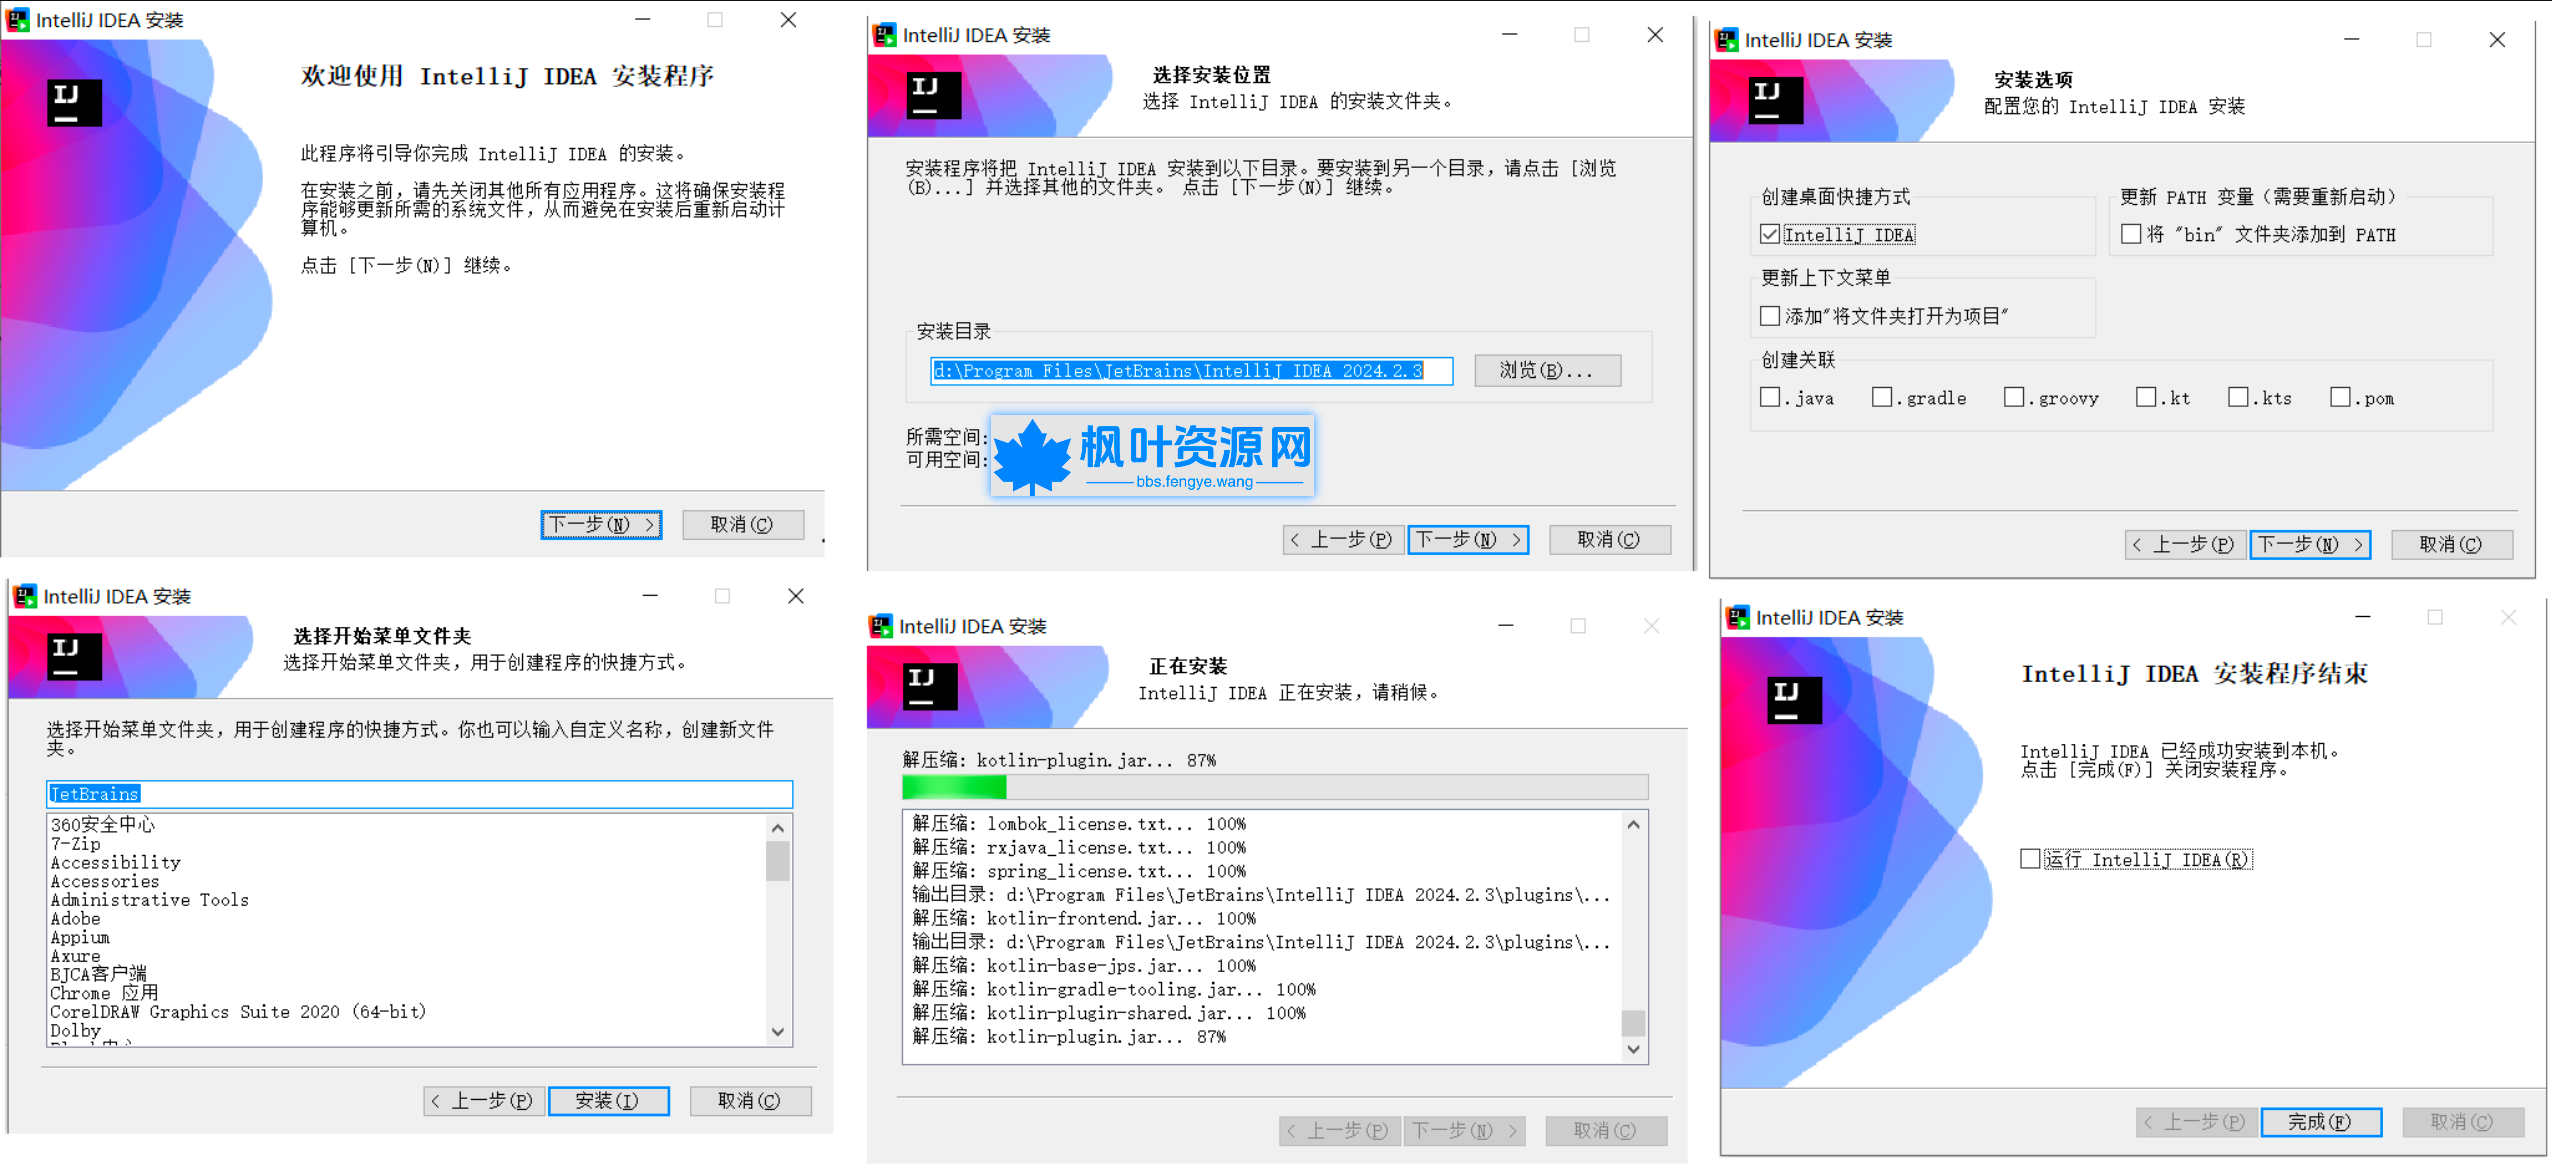Enable 添加"将文件夹打开为项目" context menu option

click(x=1770, y=315)
